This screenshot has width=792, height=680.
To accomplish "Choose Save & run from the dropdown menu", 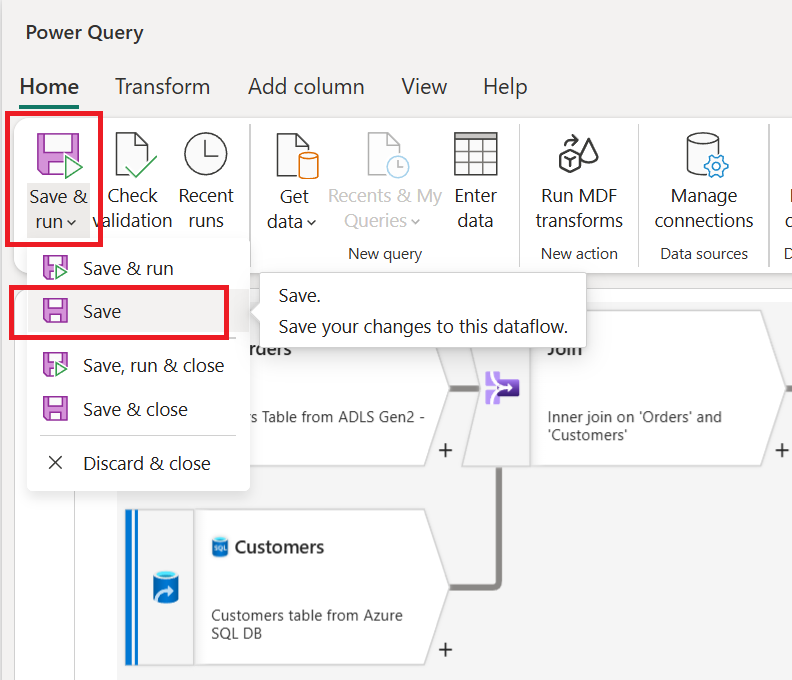I will [138, 268].
